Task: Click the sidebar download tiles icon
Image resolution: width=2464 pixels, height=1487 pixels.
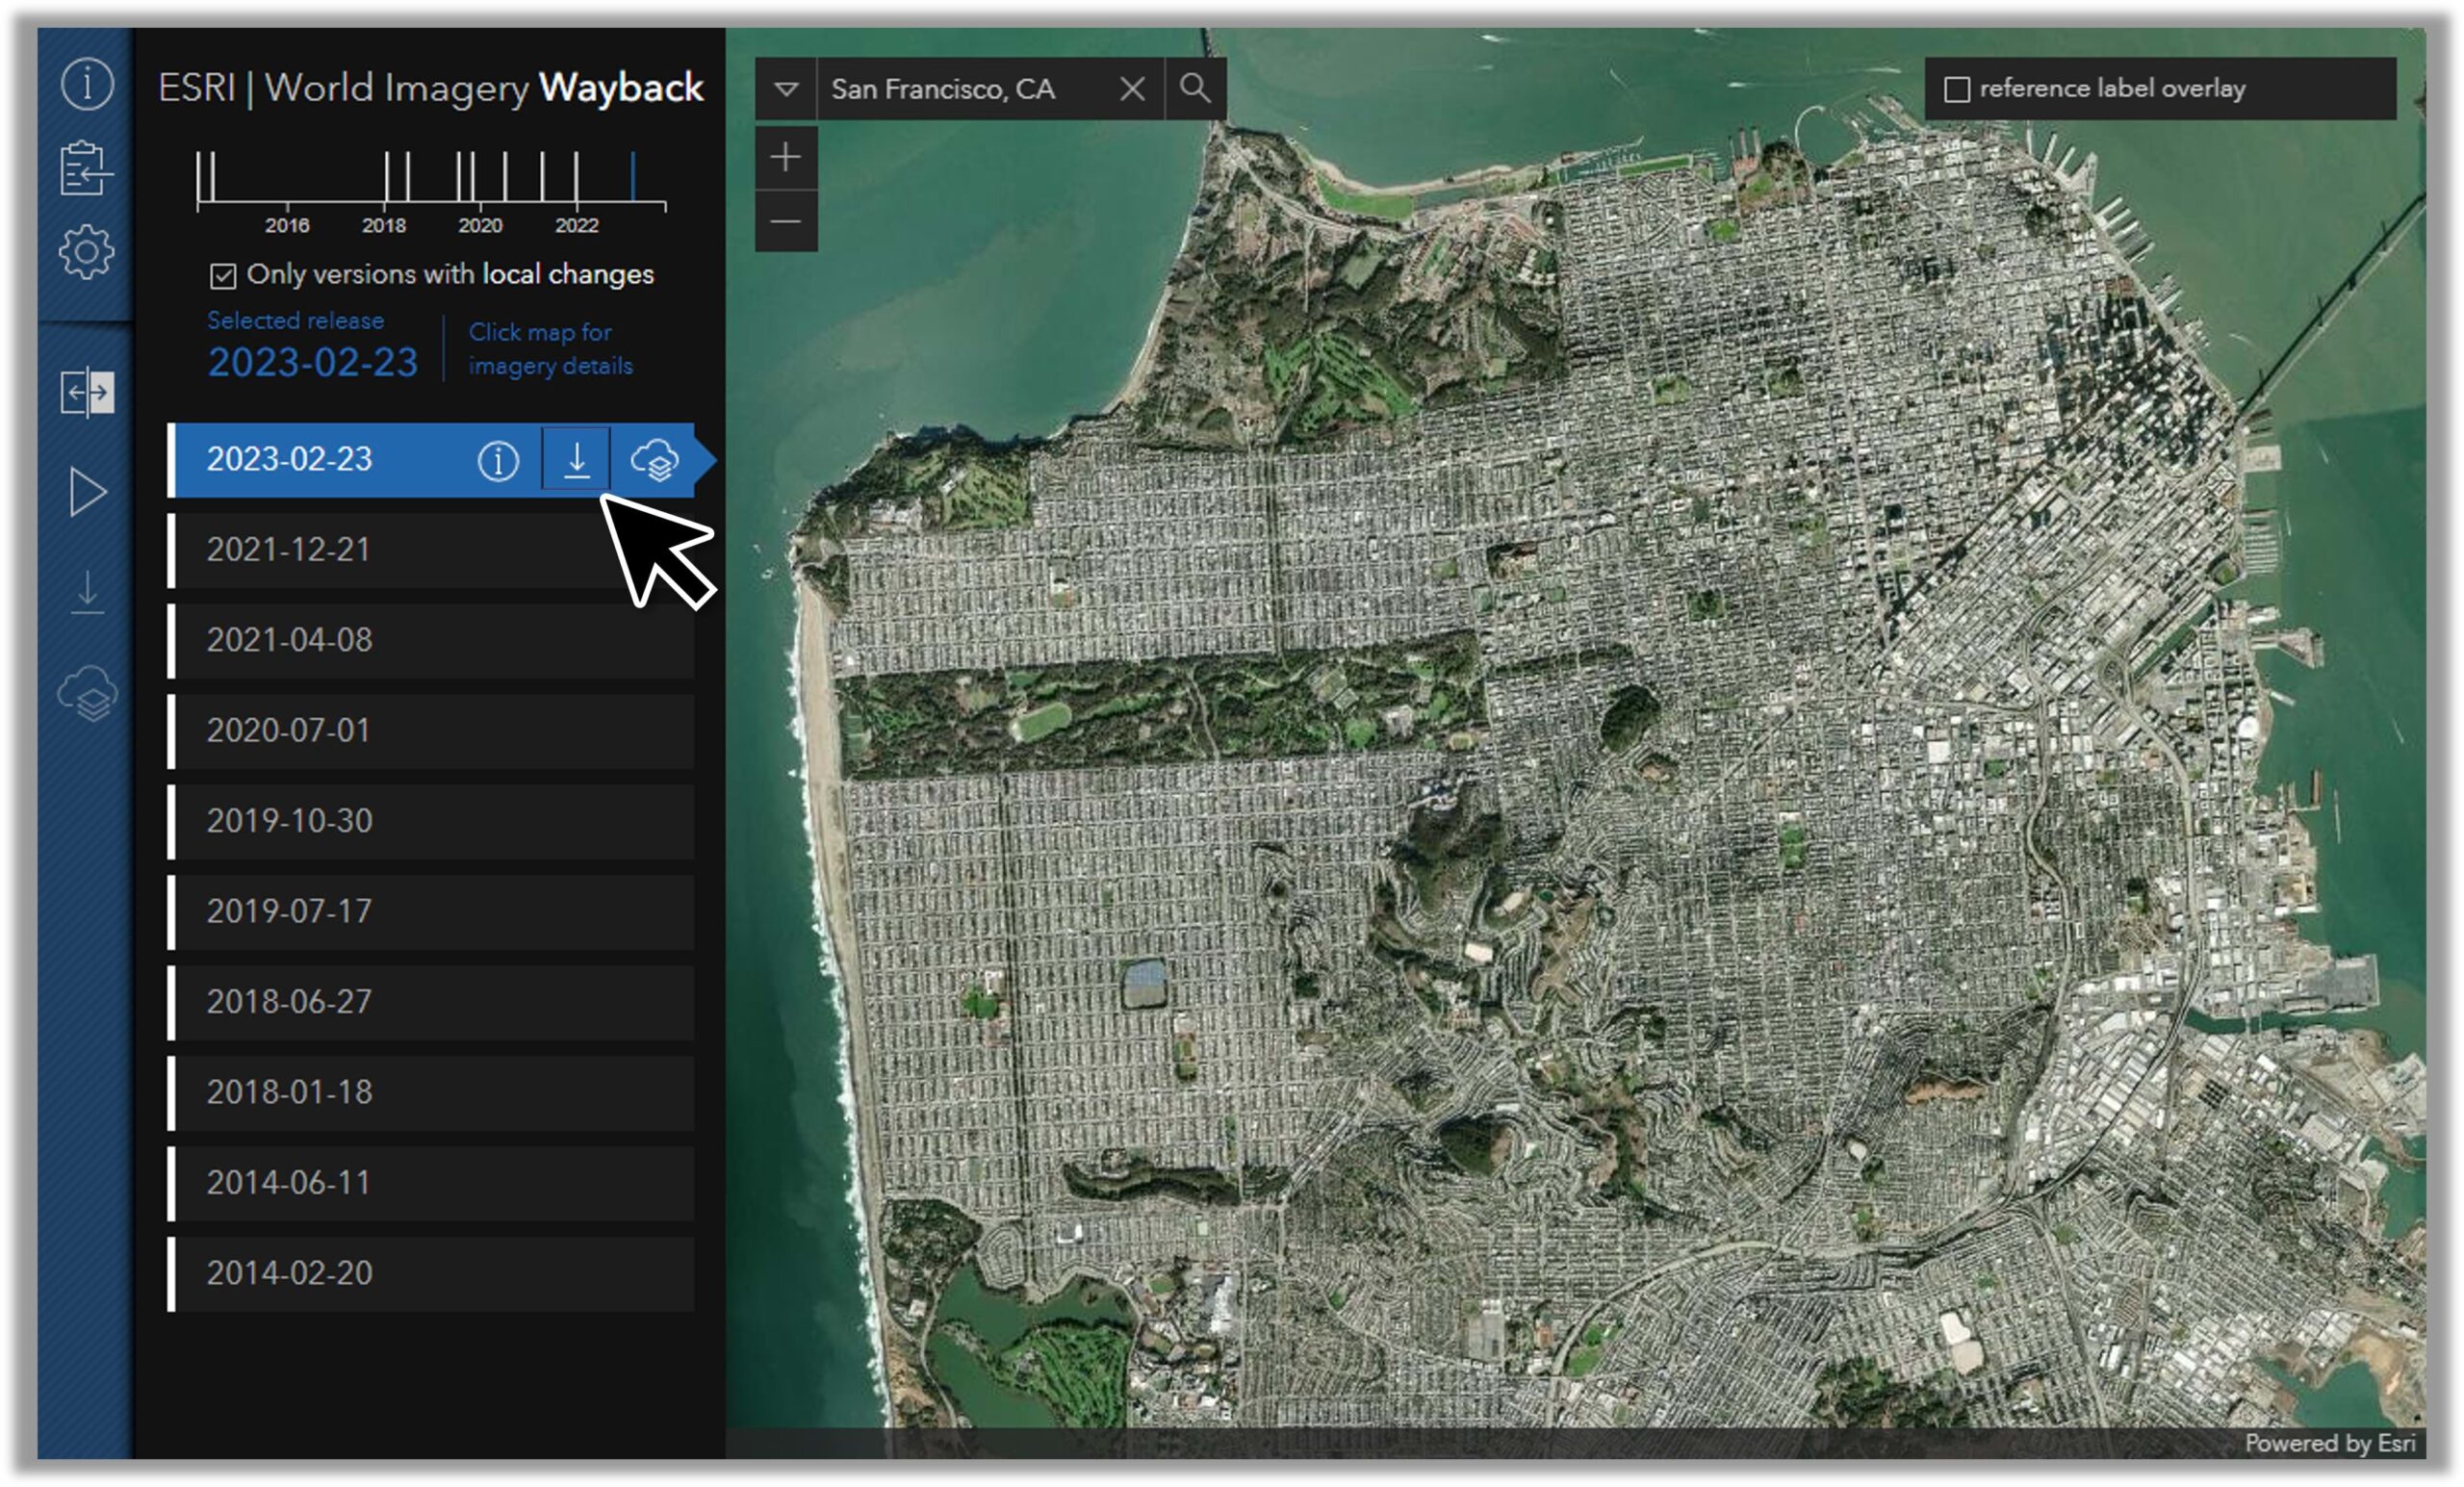Action: click(87, 592)
